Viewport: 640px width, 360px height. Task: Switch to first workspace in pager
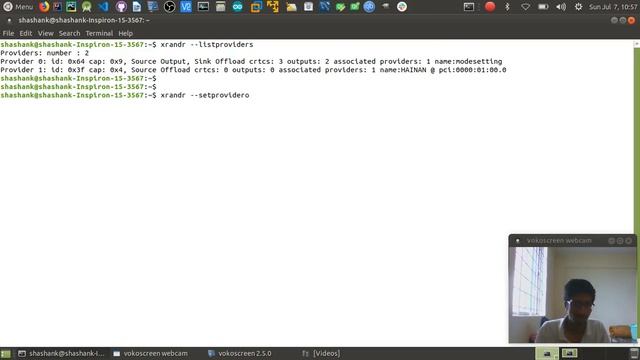pyautogui.click(x=547, y=353)
